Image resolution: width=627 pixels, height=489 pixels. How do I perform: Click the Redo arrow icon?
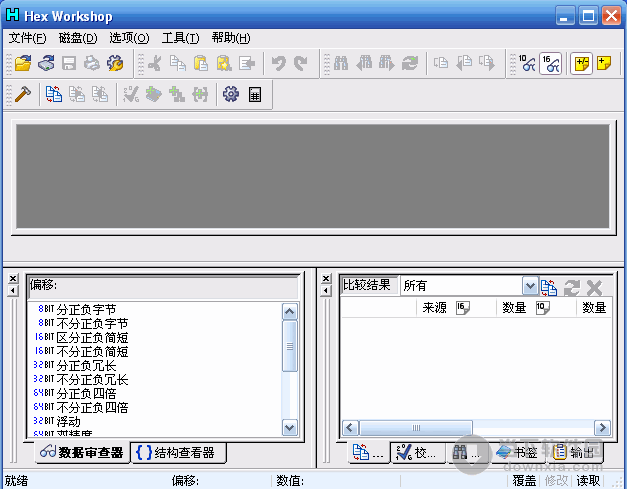(301, 63)
